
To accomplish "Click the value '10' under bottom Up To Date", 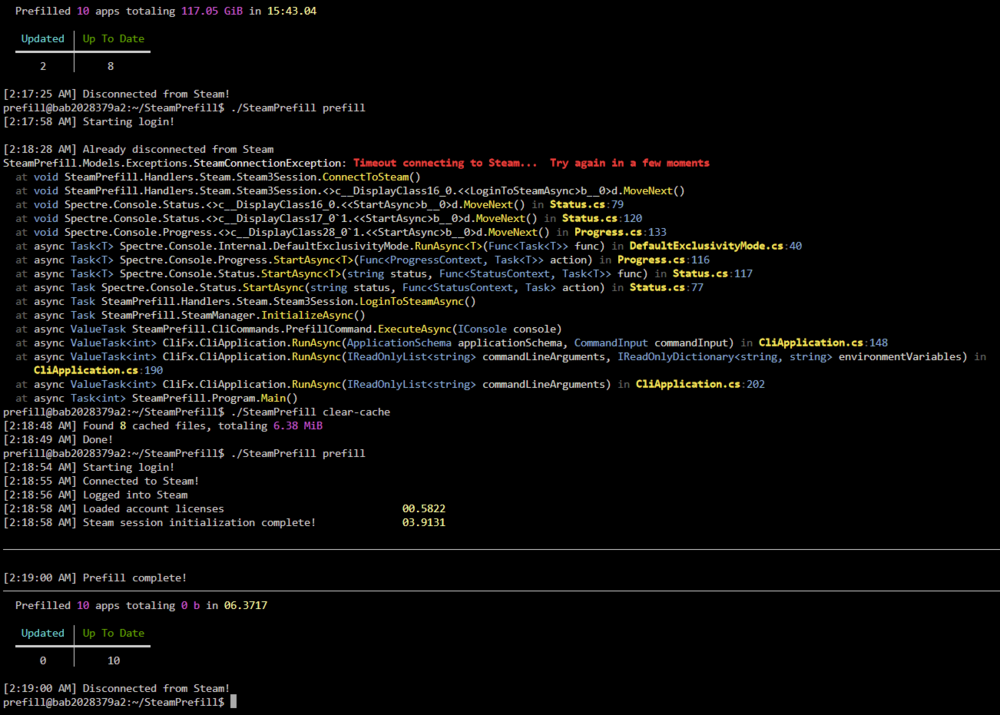I will point(114,660).
